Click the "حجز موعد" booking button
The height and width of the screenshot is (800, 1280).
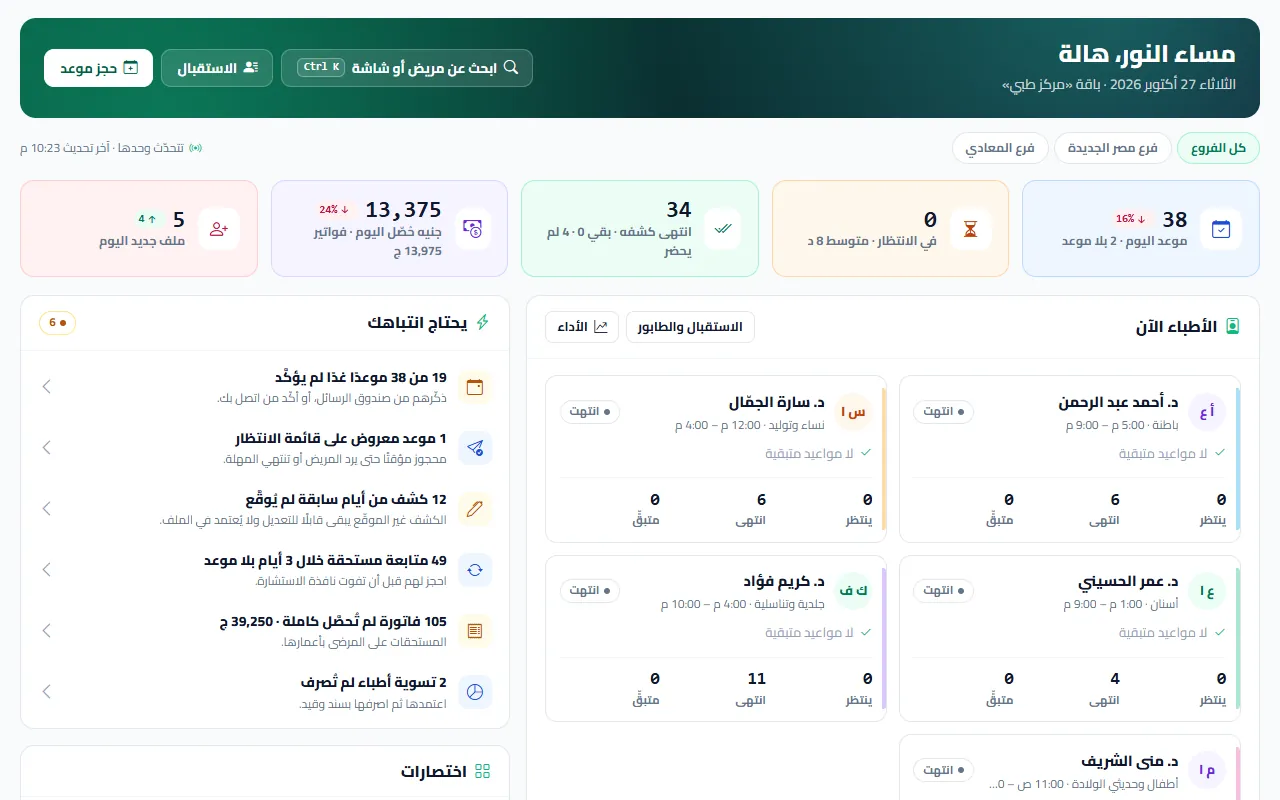[x=98, y=68]
